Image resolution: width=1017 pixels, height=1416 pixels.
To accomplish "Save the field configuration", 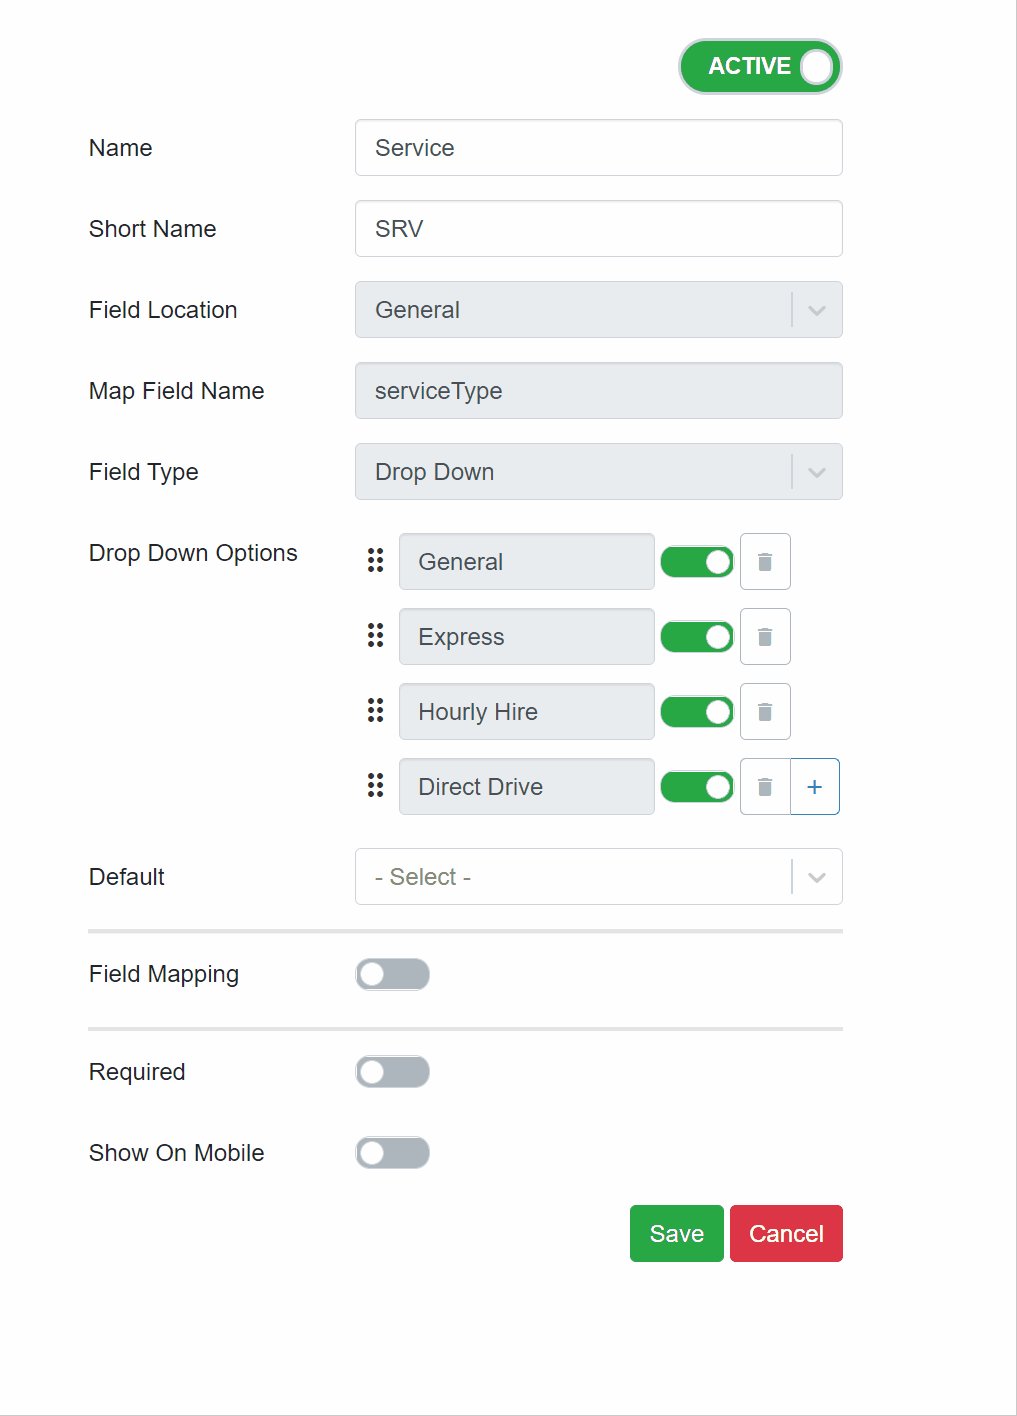I will click(x=676, y=1233).
